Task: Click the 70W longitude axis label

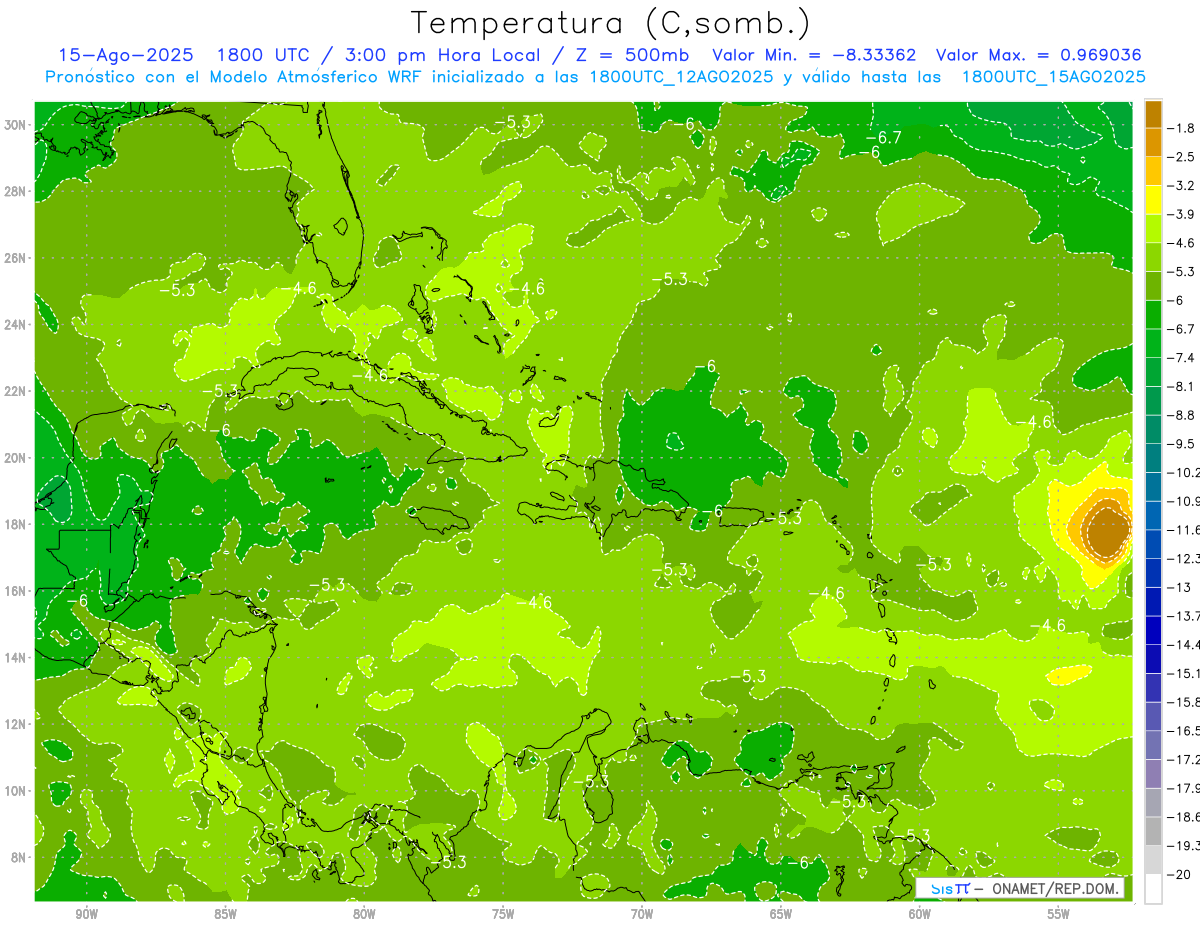Action: (642, 914)
